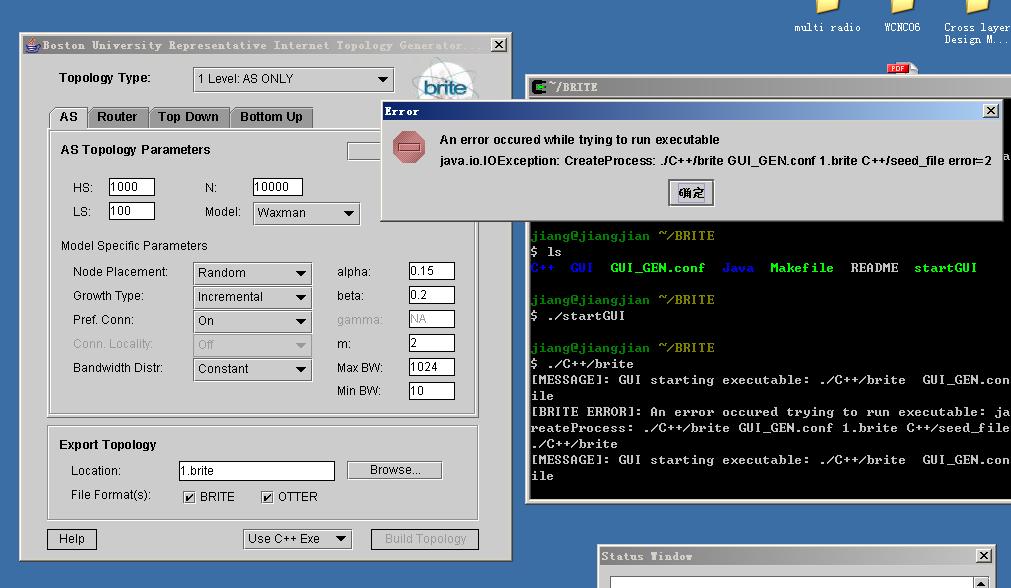Image resolution: width=1011 pixels, height=588 pixels.
Task: Switch to the Router tab
Action: click(117, 117)
